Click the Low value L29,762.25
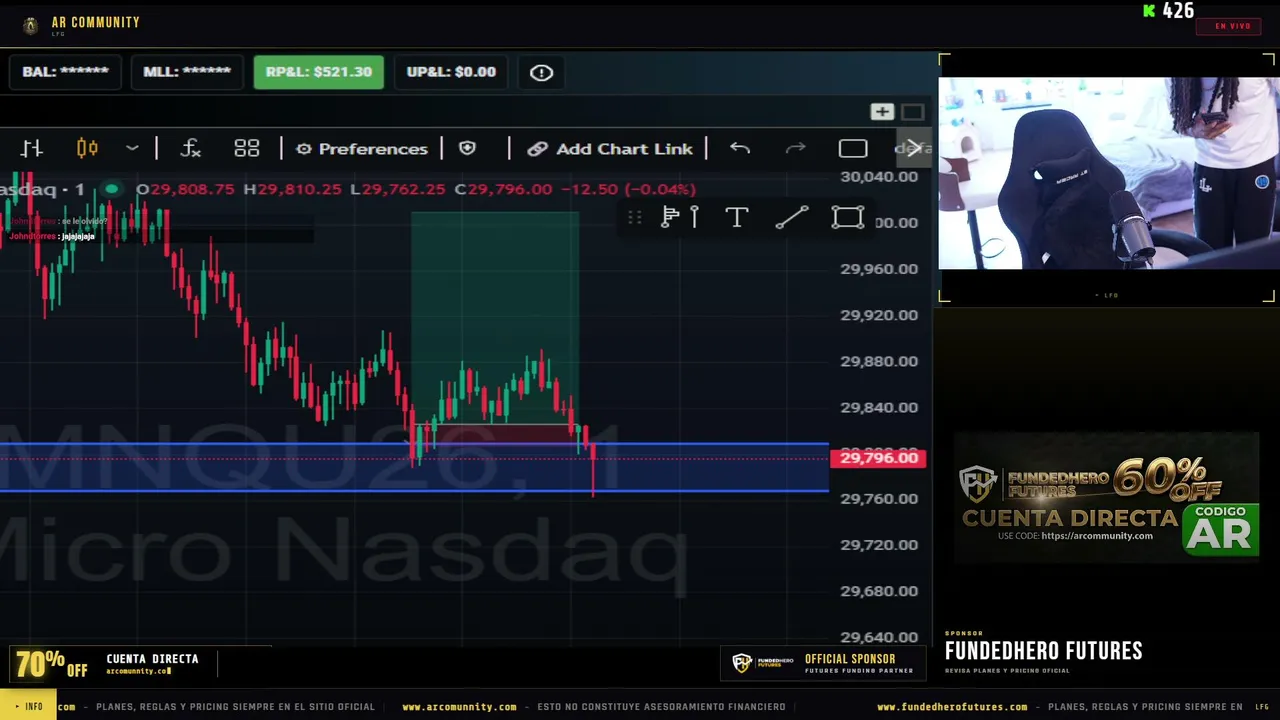This screenshot has height=720, width=1280. 398,189
